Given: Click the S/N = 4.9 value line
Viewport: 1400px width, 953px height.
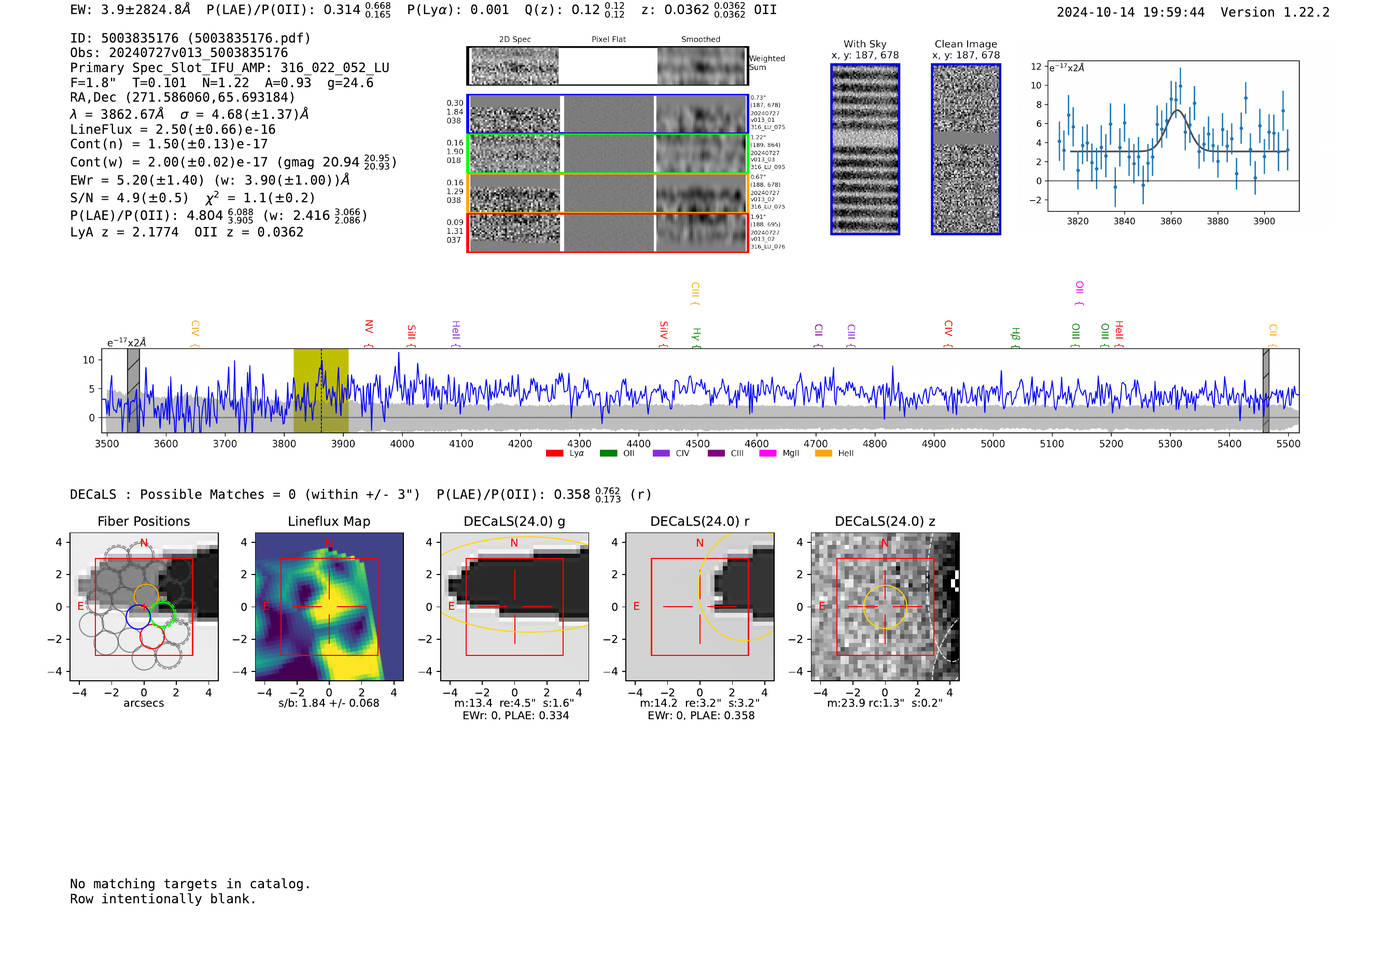Looking at the screenshot, I should tap(193, 197).
